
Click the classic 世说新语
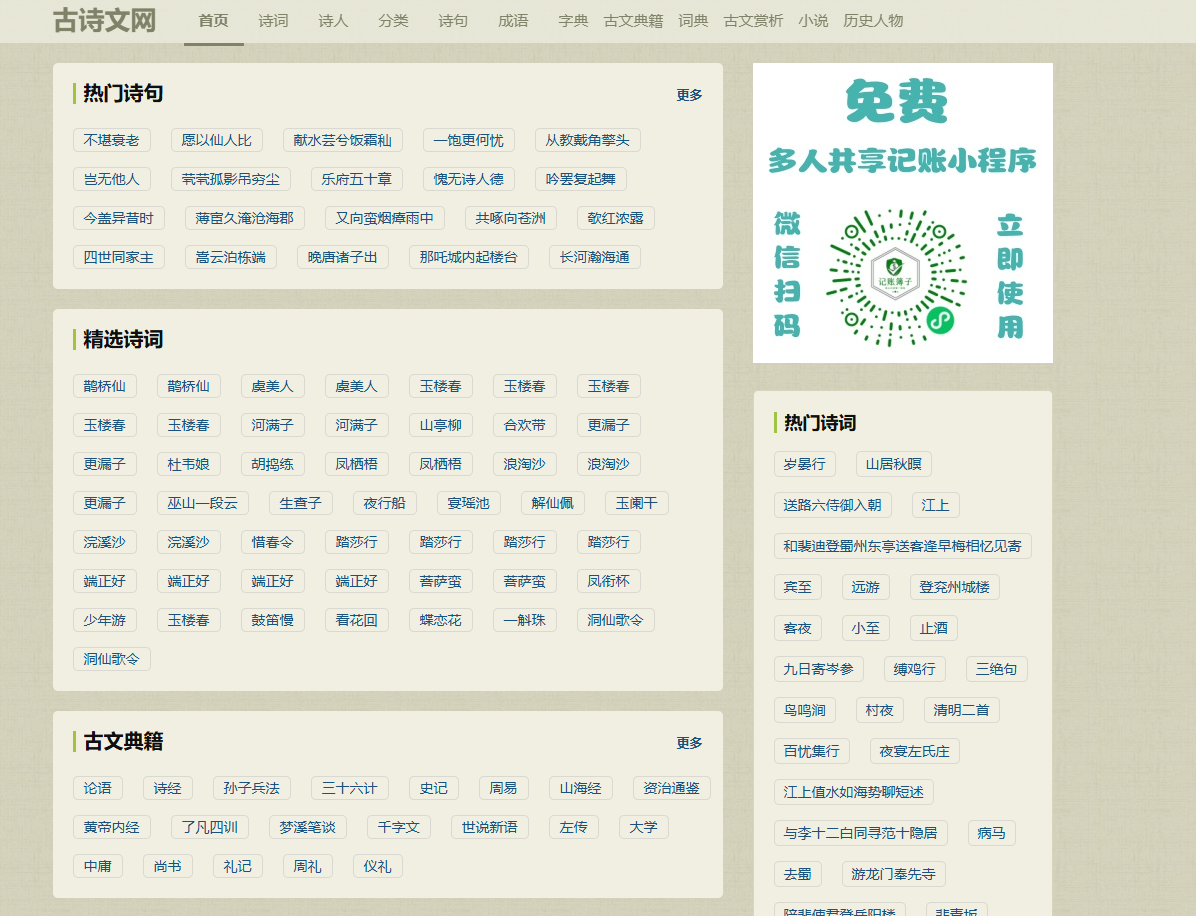[489, 827]
